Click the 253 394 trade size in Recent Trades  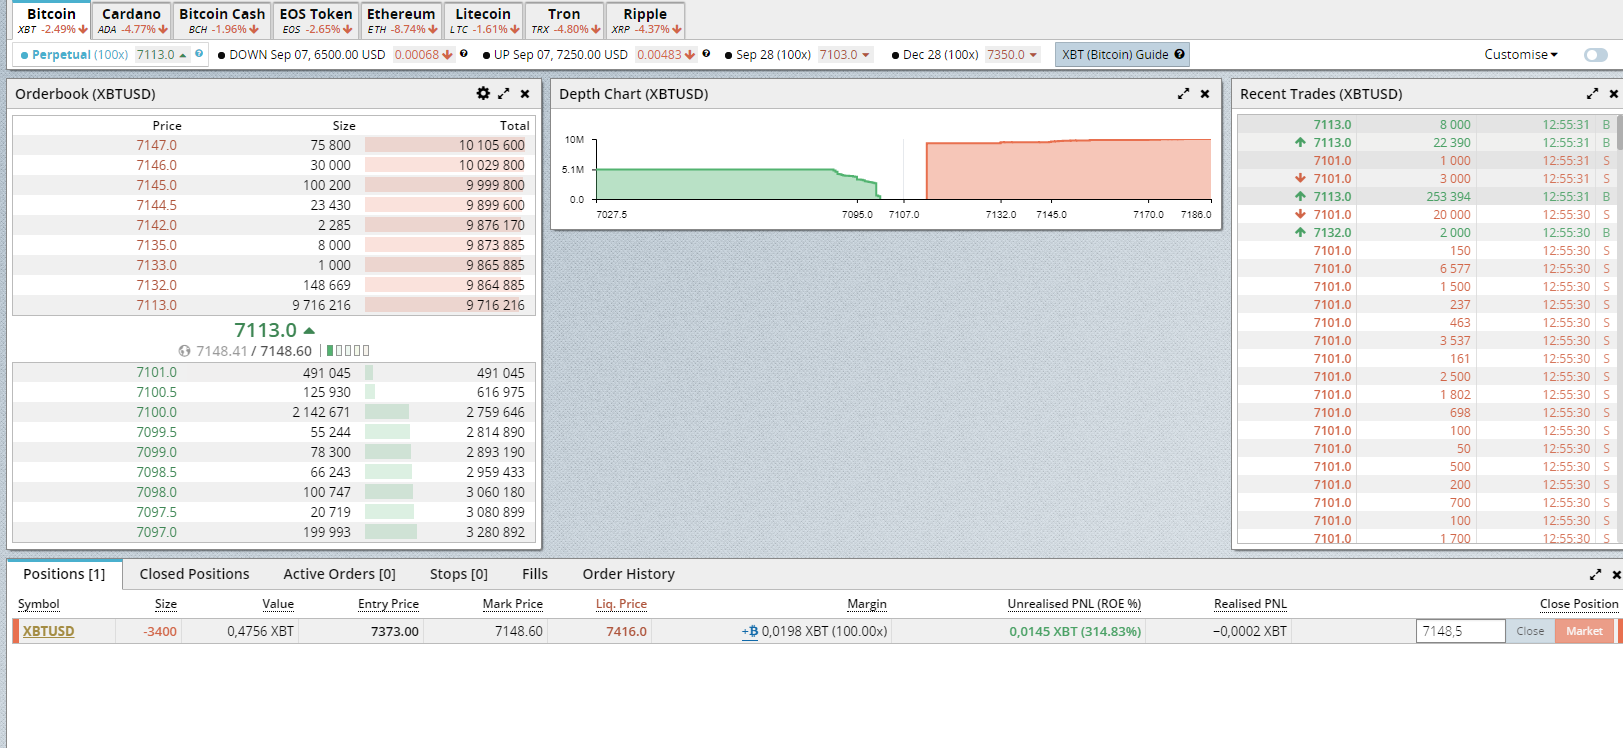[1448, 197]
